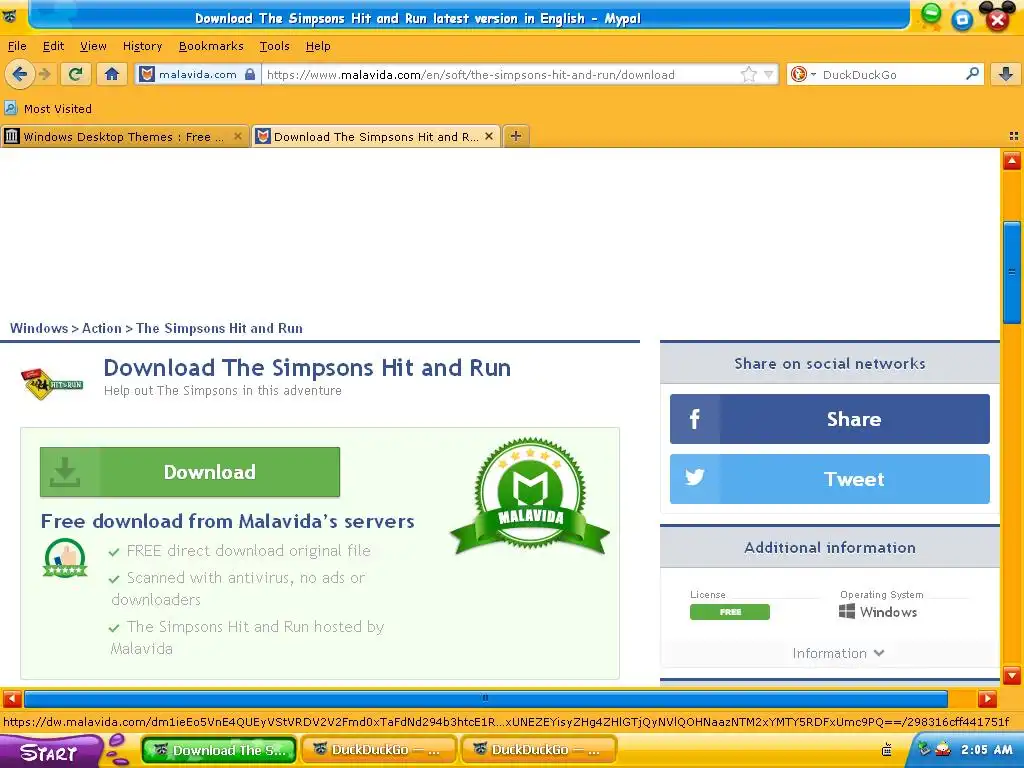
Task: Click the vertical scrollbar down arrow
Action: point(1012,675)
